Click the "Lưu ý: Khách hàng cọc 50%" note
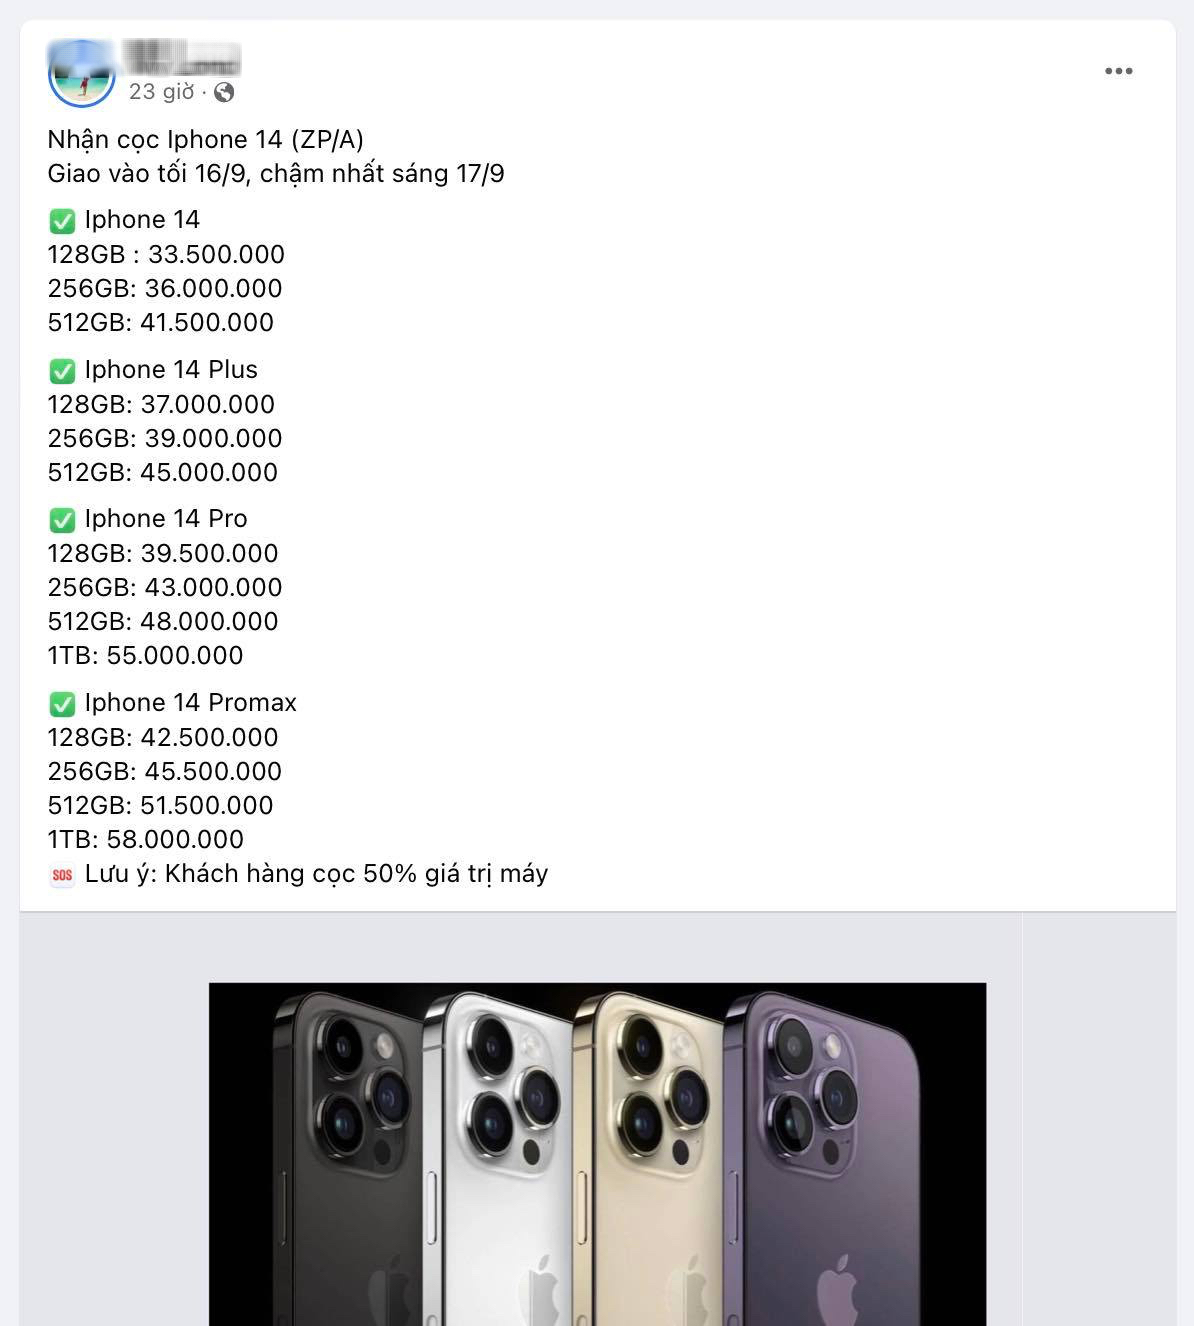1194x1326 pixels. click(315, 874)
